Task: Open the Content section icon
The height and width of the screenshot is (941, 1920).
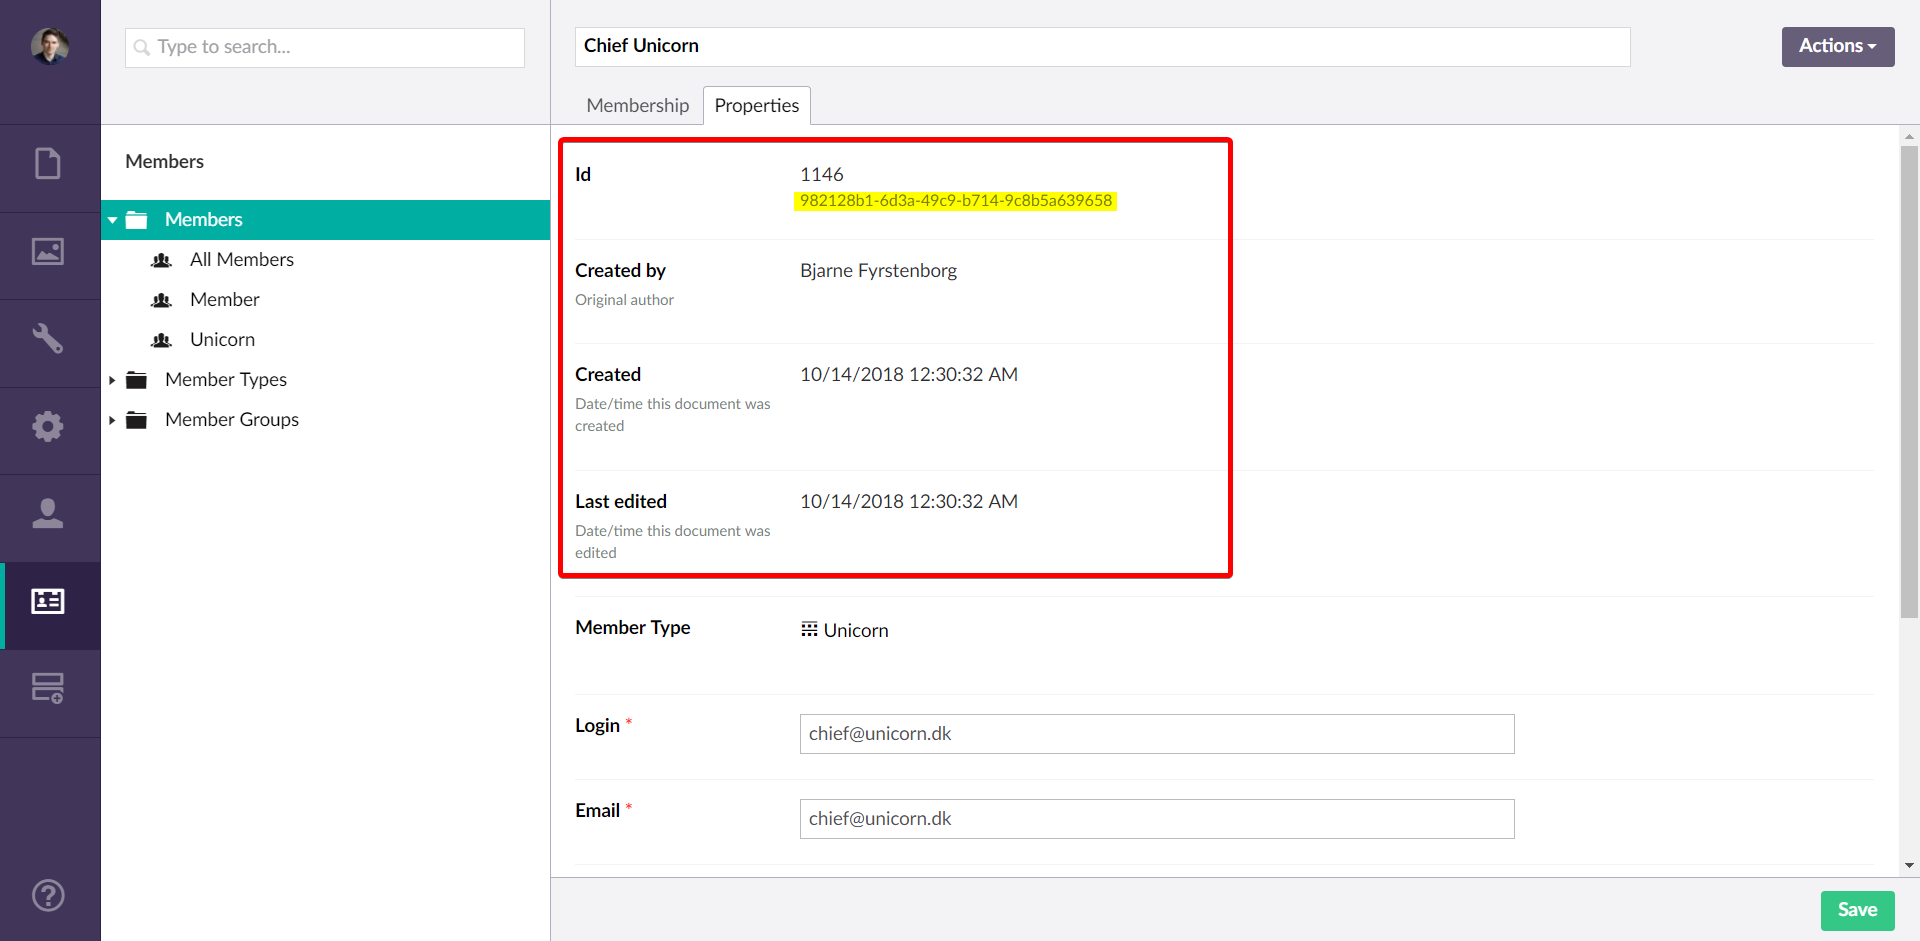Action: (48, 163)
